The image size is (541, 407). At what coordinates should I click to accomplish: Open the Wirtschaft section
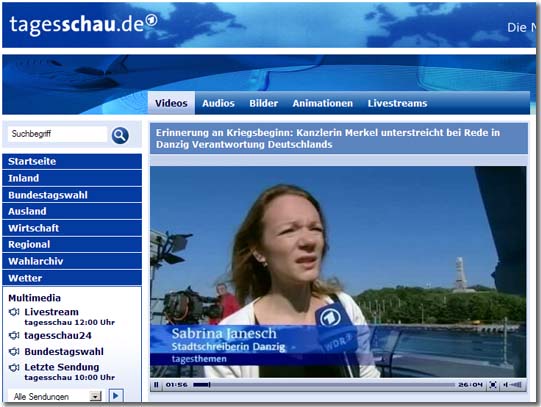click(72, 228)
